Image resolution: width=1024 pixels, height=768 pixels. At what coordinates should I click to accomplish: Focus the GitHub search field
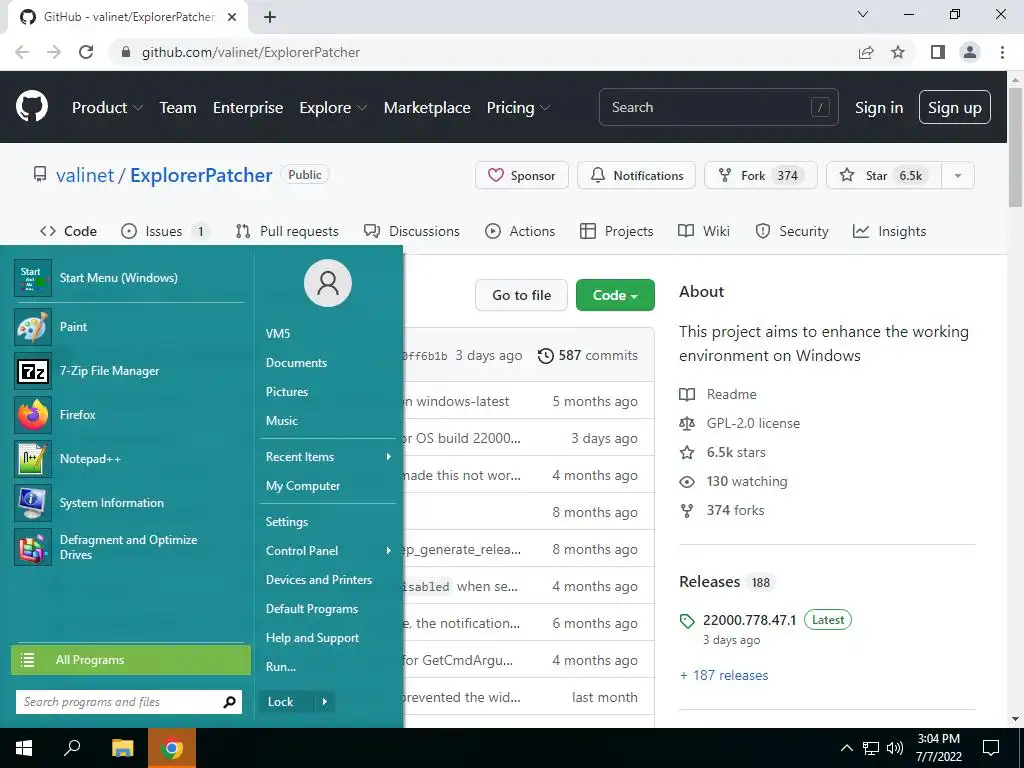pyautogui.click(x=718, y=108)
